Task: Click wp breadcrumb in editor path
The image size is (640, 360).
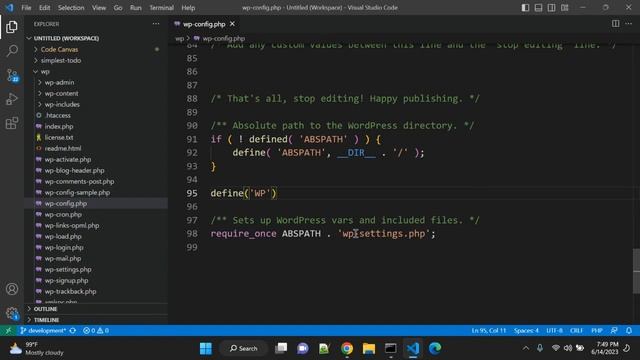Action: 180,38
